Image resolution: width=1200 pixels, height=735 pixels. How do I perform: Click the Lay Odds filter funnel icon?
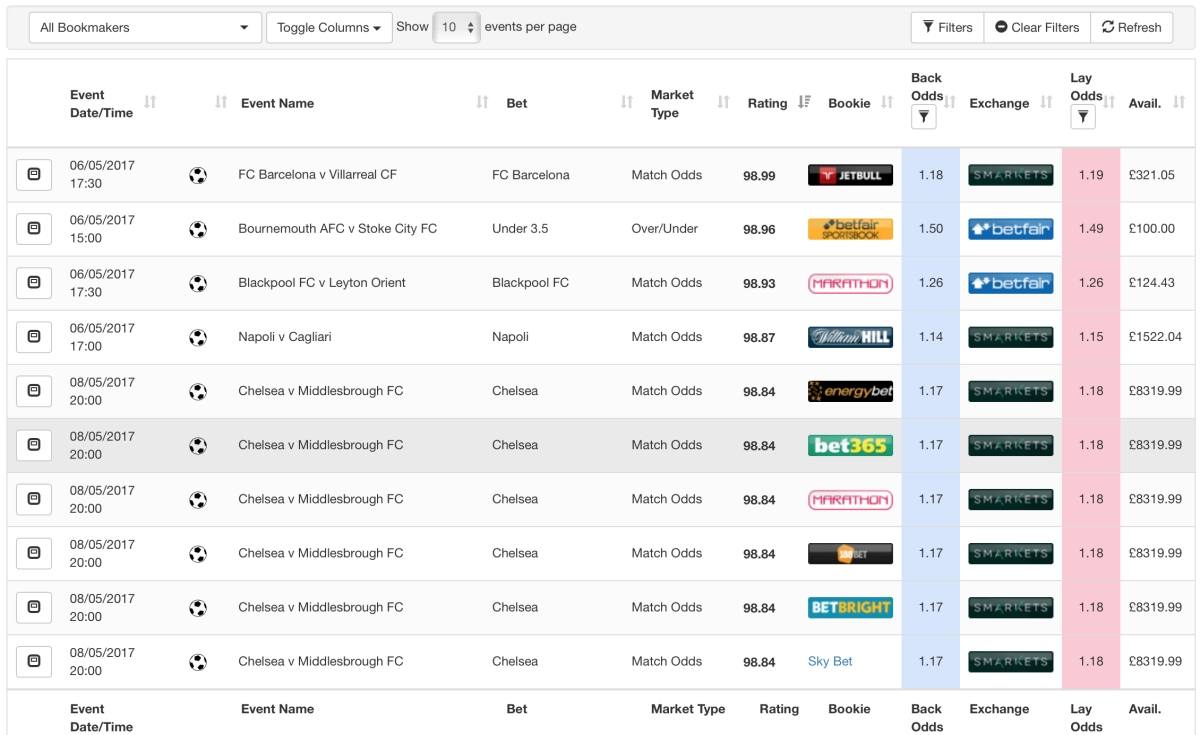(x=1082, y=118)
